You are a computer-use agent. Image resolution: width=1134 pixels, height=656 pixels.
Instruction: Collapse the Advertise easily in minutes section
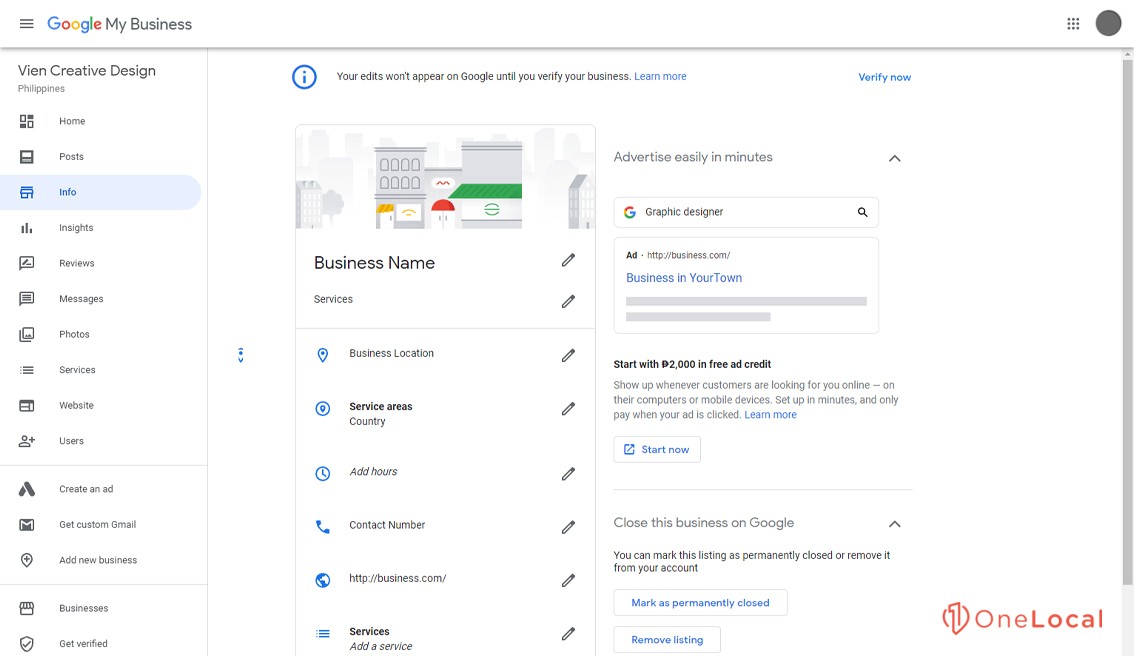[895, 158]
